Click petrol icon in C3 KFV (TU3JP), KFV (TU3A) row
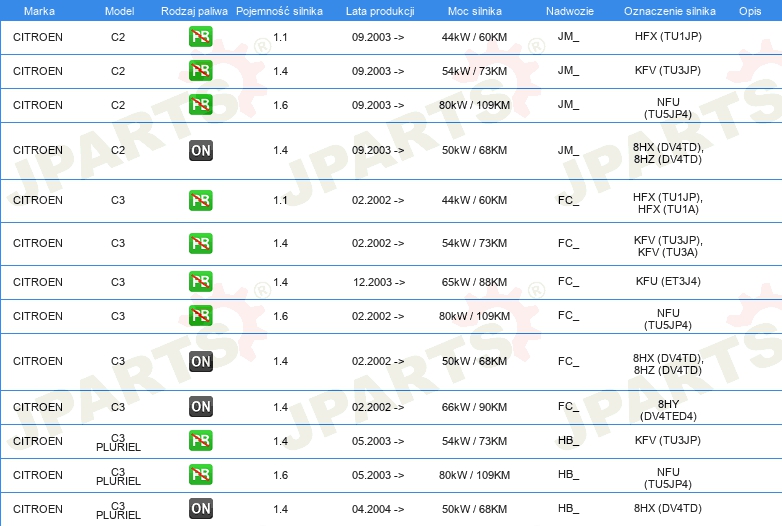The height and width of the screenshot is (526, 782). click(x=200, y=243)
